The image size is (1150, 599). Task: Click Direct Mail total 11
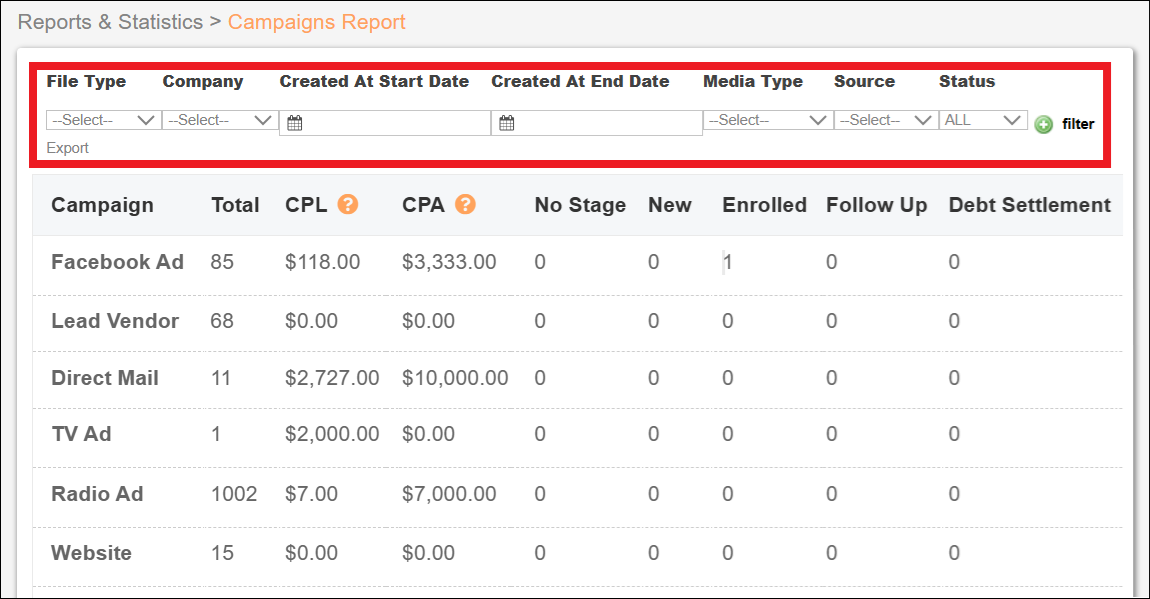(221, 378)
